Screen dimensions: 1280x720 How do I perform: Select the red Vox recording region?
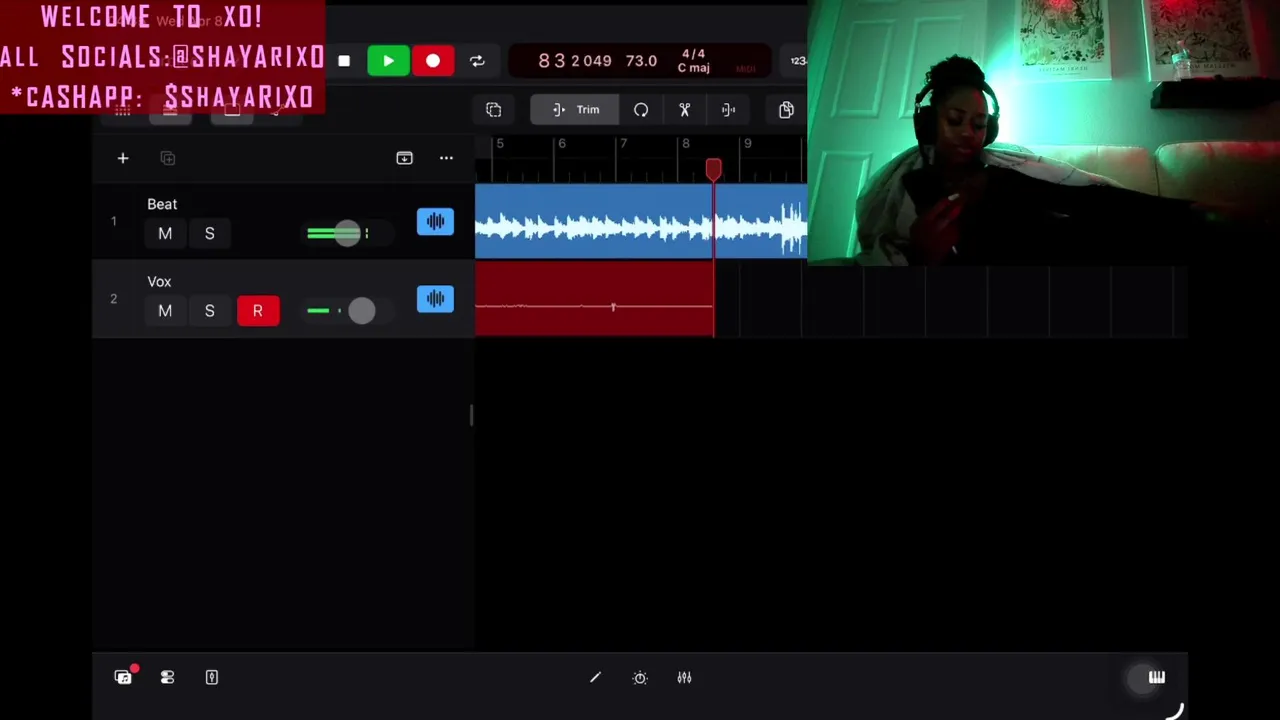tap(594, 299)
